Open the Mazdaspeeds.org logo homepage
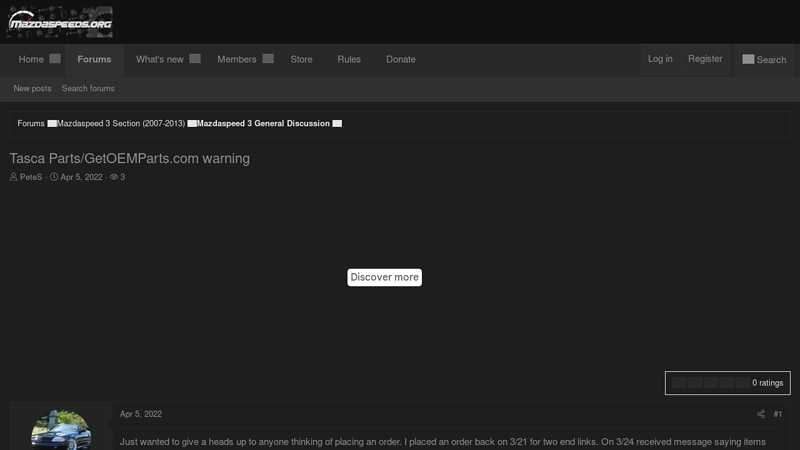The width and height of the screenshot is (800, 450). [x=60, y=22]
